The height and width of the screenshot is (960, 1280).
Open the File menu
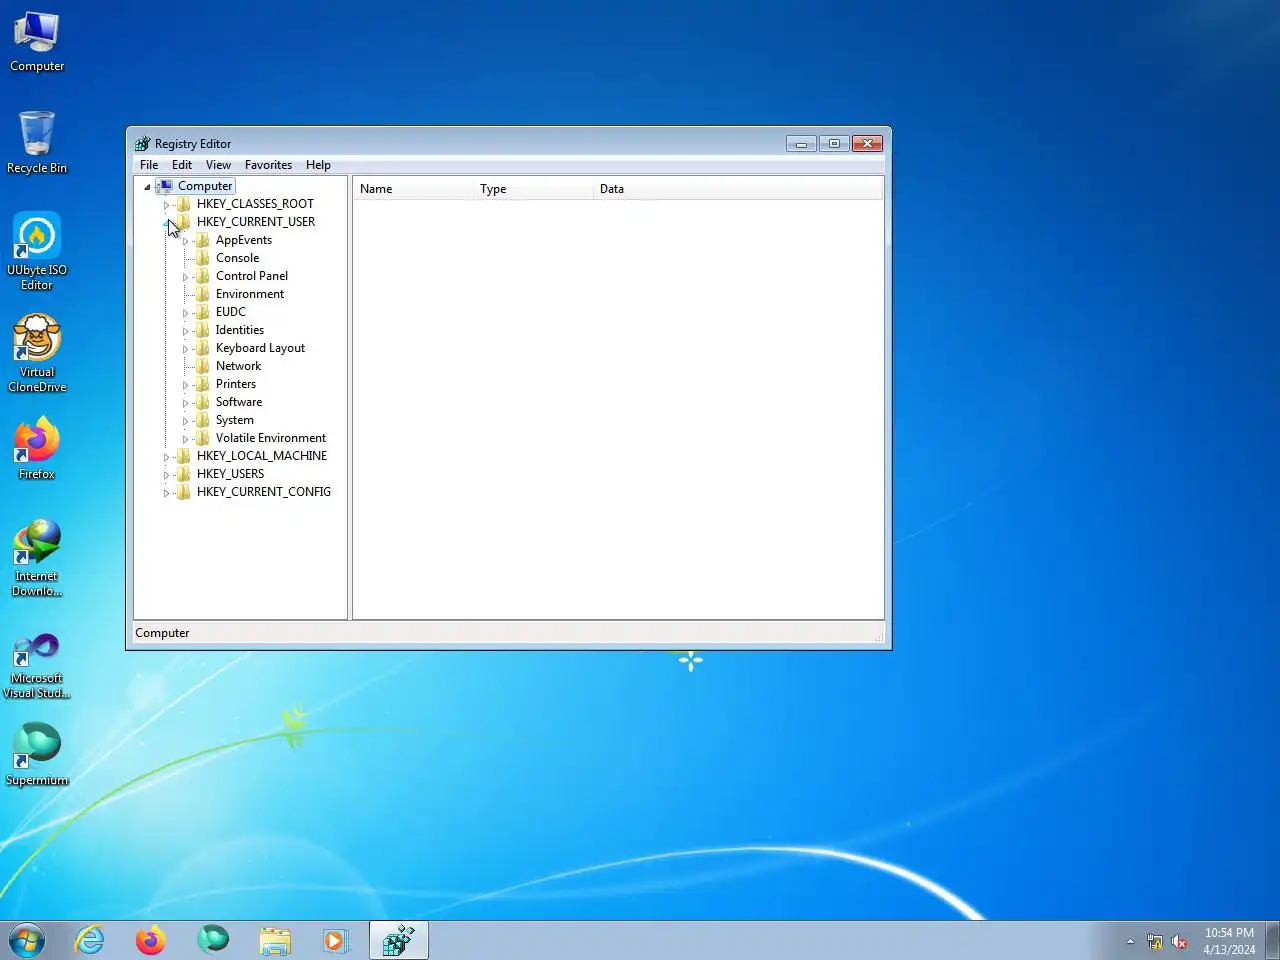(149, 165)
